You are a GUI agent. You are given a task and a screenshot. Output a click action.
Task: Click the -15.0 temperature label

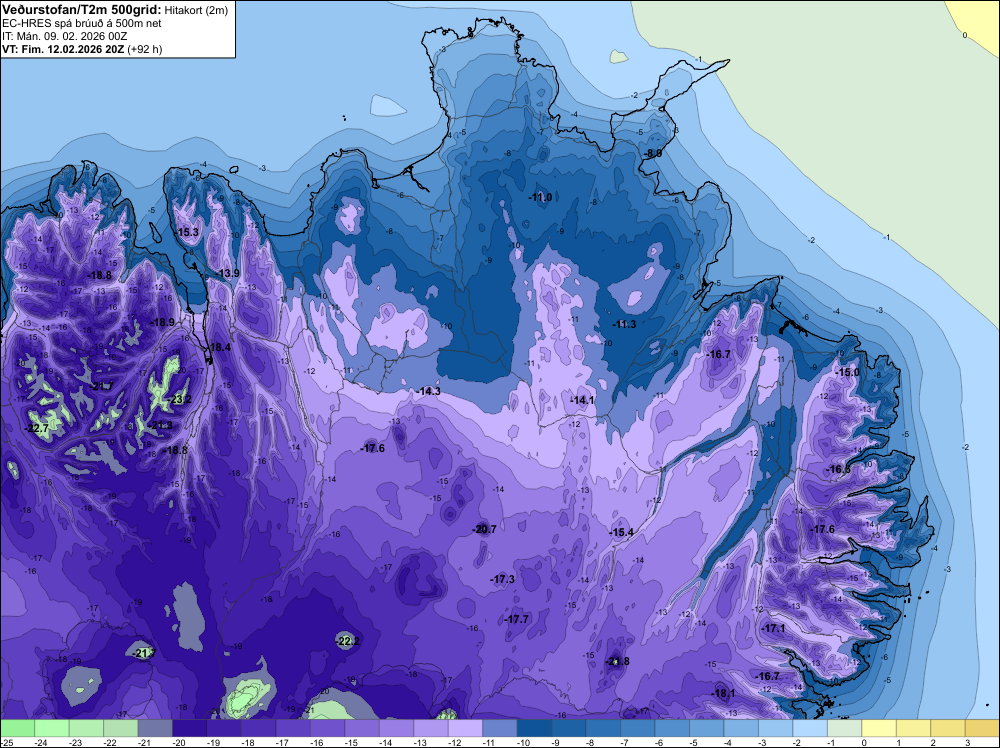848,372
